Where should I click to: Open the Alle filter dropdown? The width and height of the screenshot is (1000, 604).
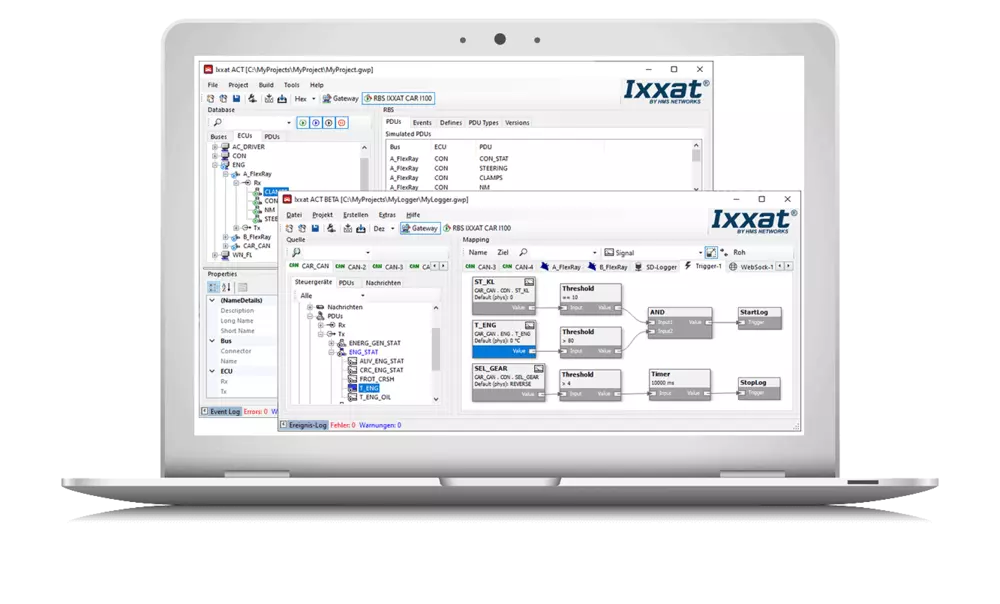[363, 296]
